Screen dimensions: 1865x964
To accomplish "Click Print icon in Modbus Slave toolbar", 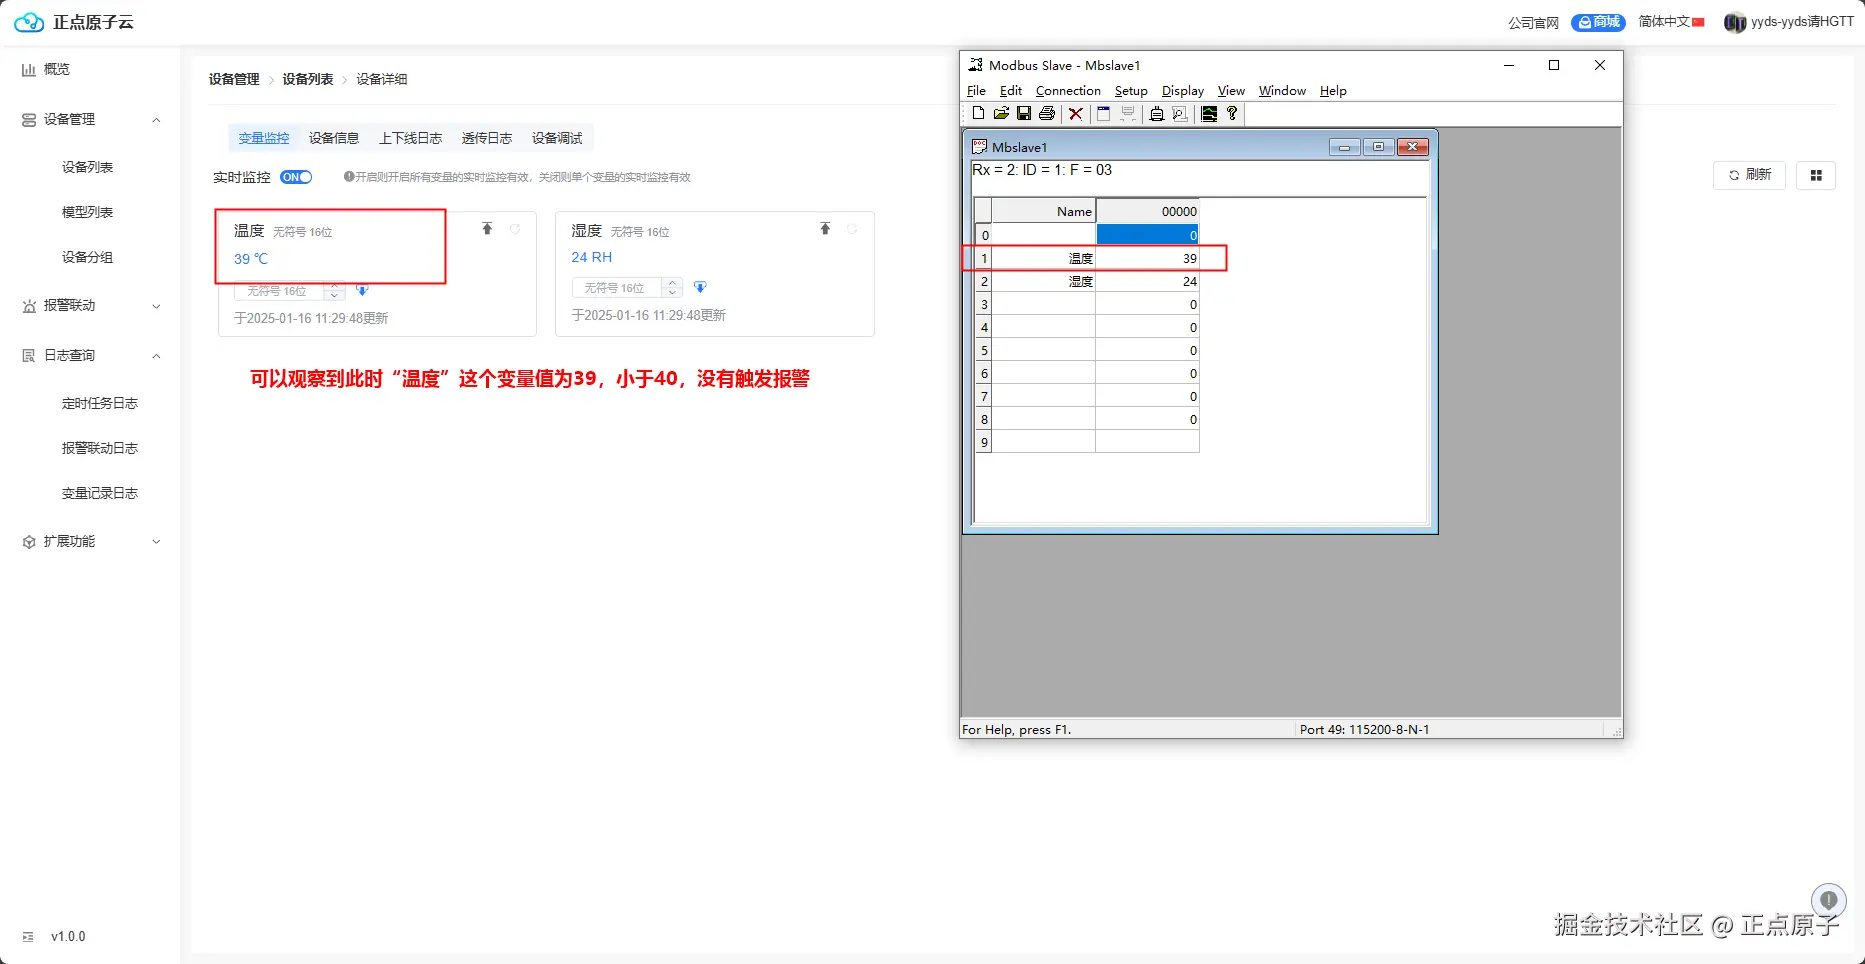I will (1047, 113).
